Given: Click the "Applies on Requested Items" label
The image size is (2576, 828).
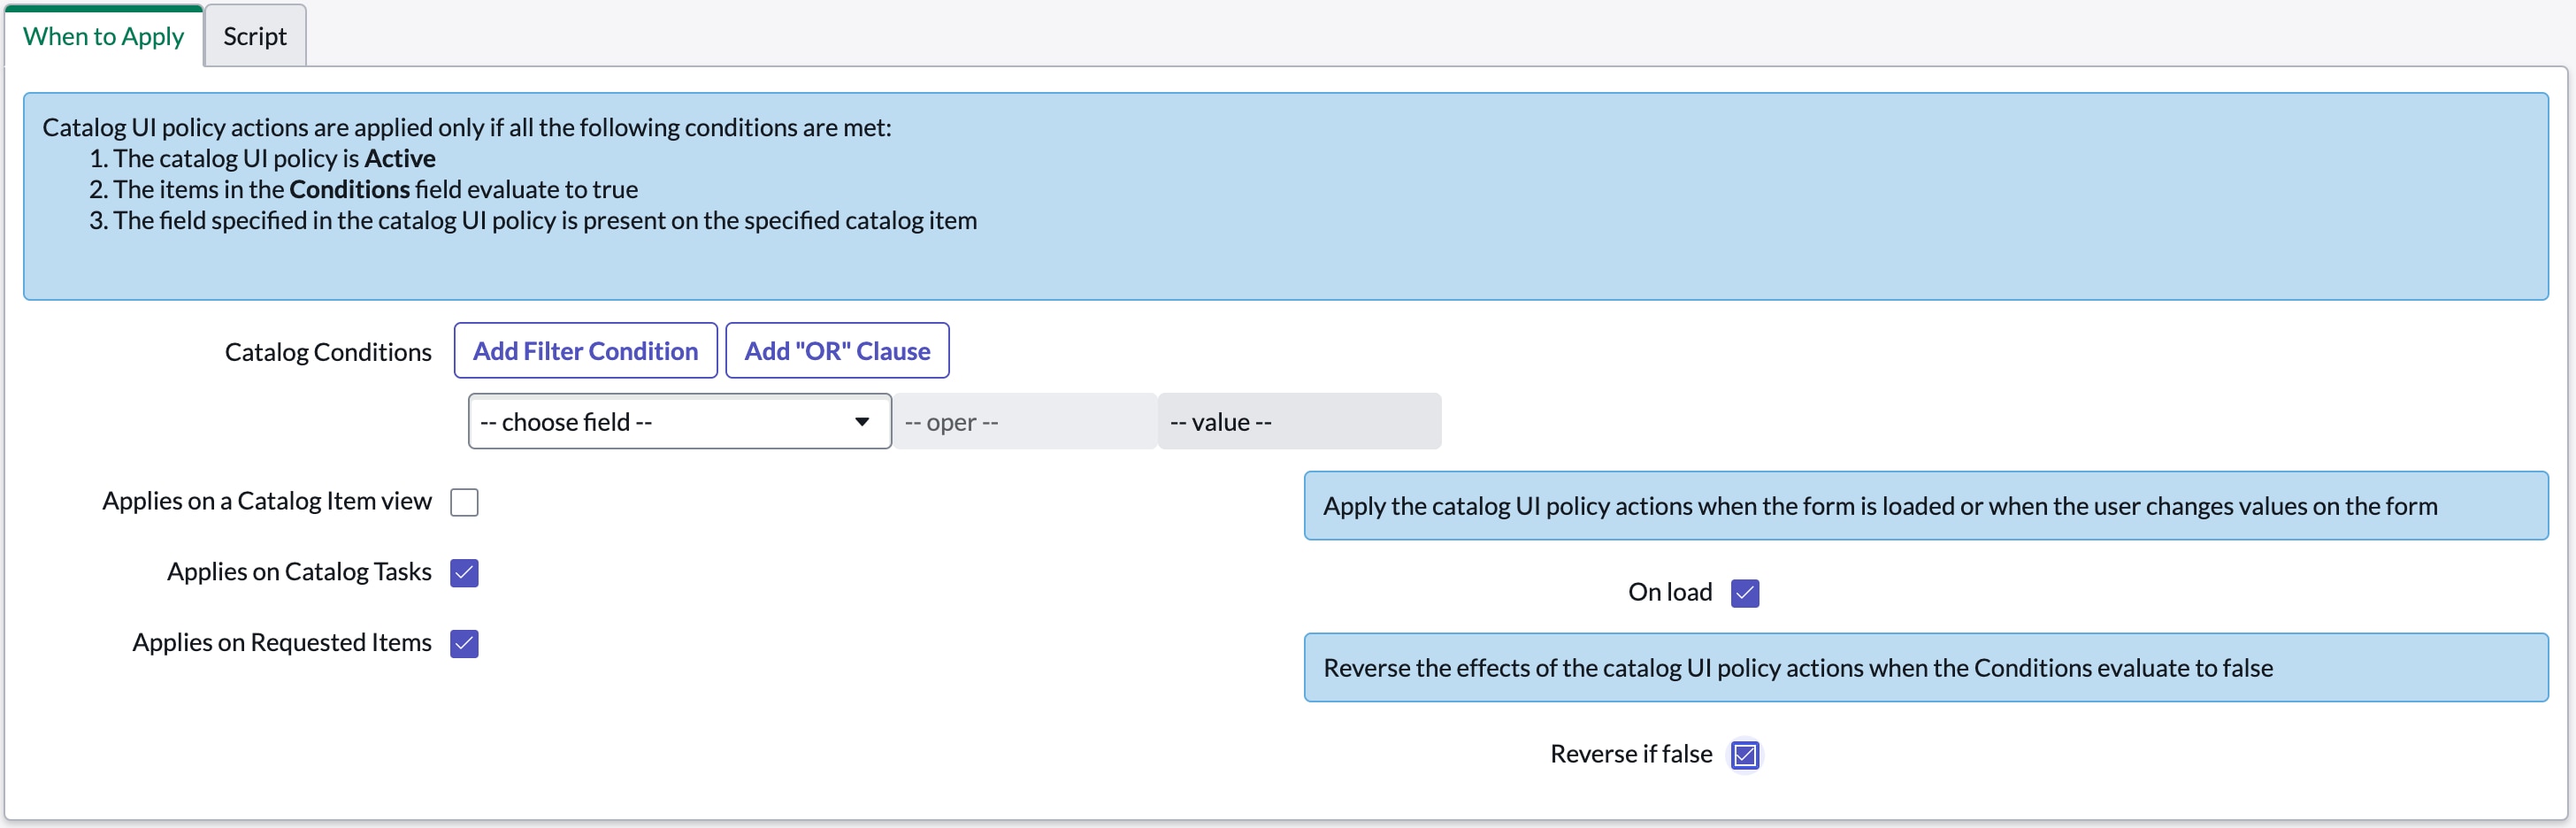Looking at the screenshot, I should click(282, 642).
